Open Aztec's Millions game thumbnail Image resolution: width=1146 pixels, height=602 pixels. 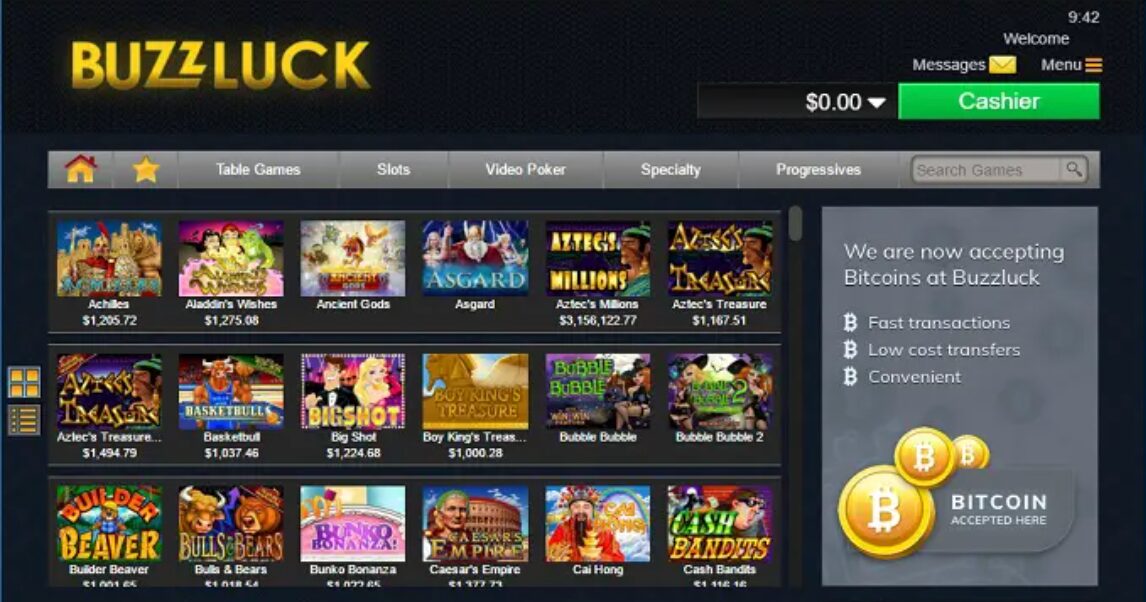pos(597,259)
